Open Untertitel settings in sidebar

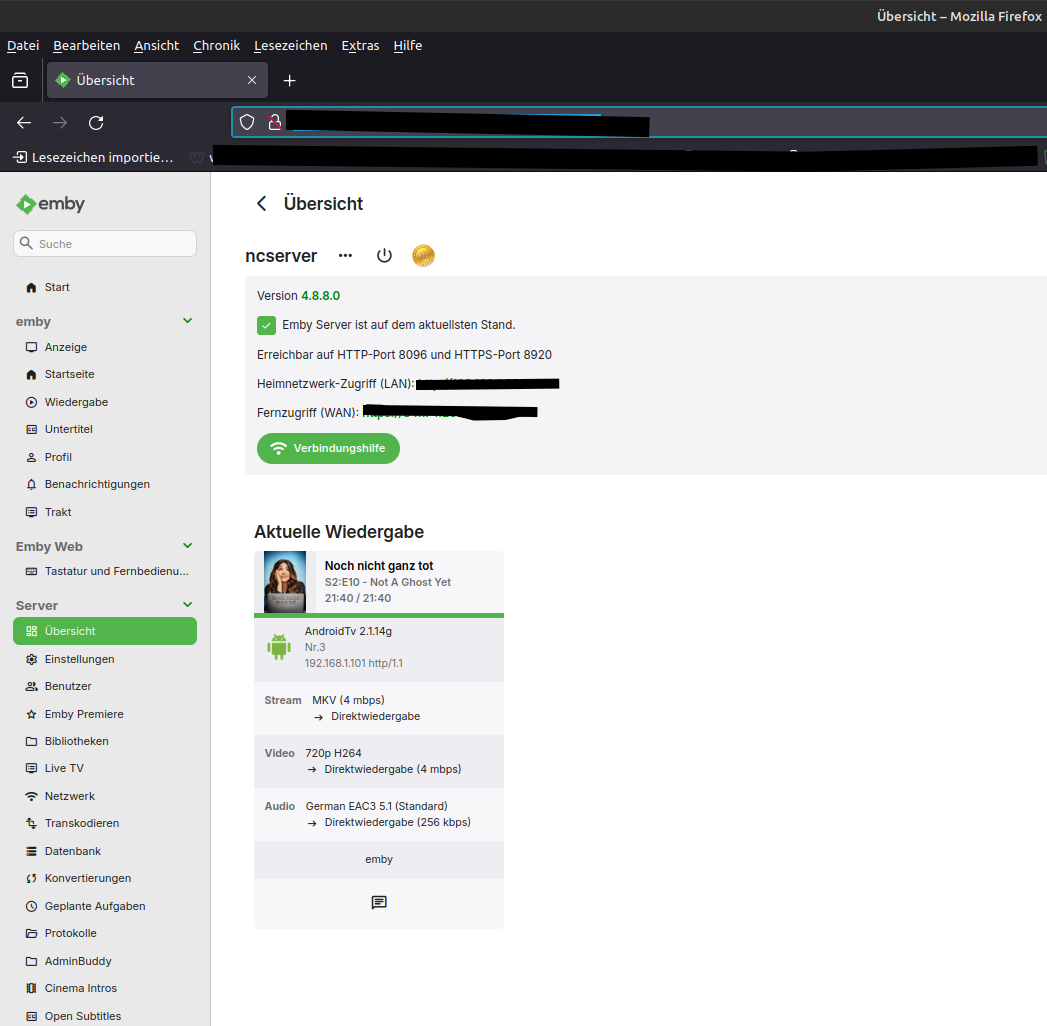[105, 429]
